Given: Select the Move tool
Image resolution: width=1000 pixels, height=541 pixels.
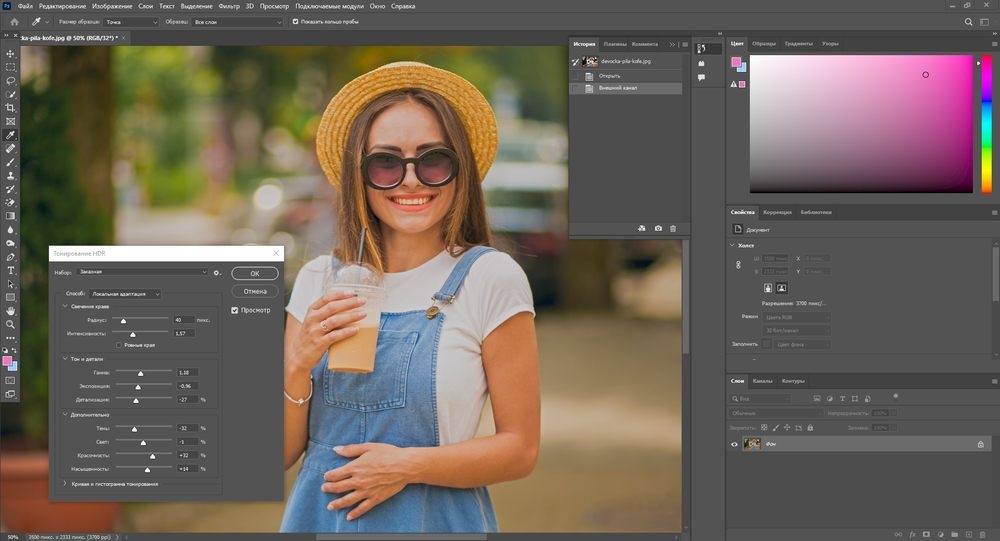Looking at the screenshot, I should [x=11, y=54].
